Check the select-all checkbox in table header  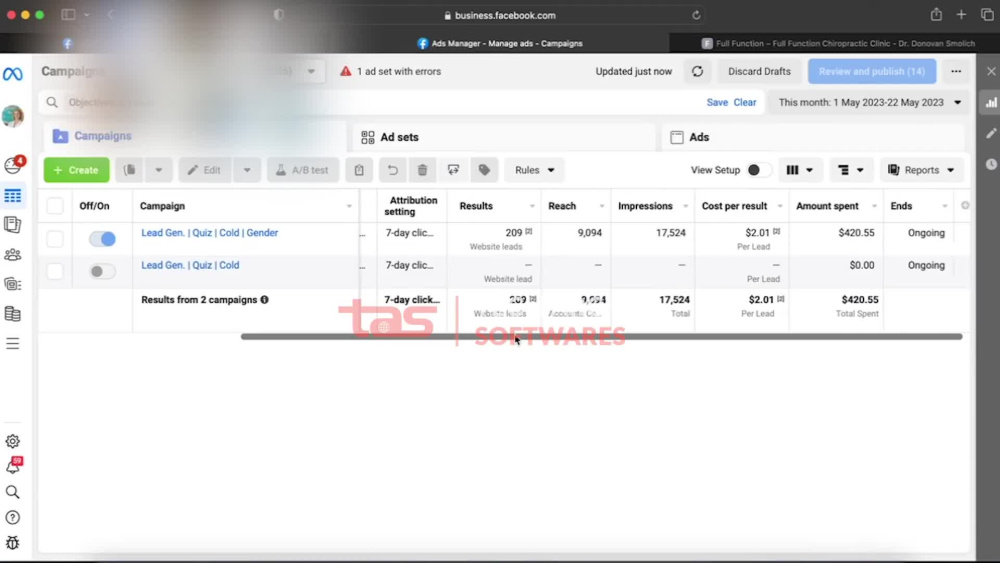(55, 206)
